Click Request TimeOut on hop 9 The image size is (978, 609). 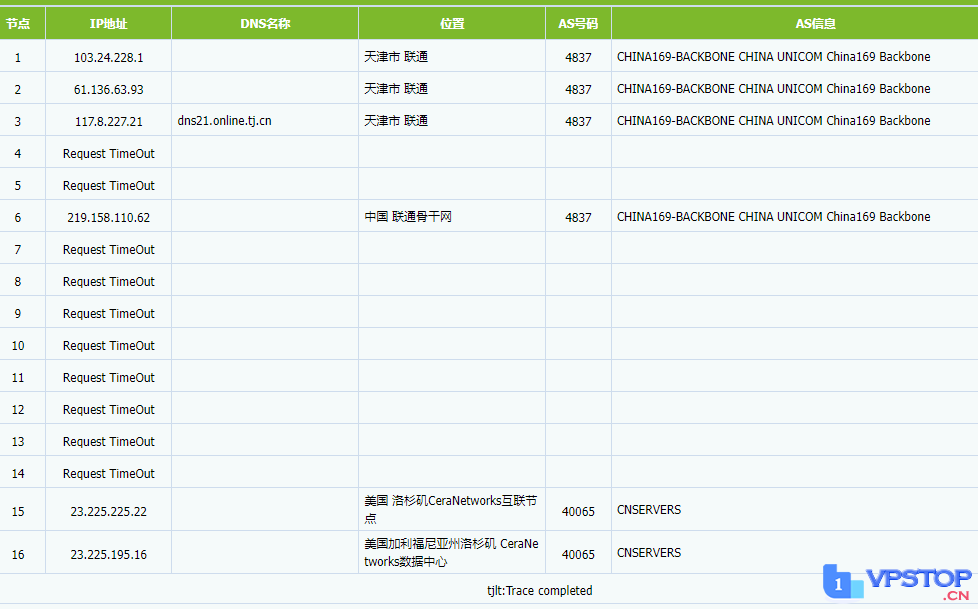point(109,313)
